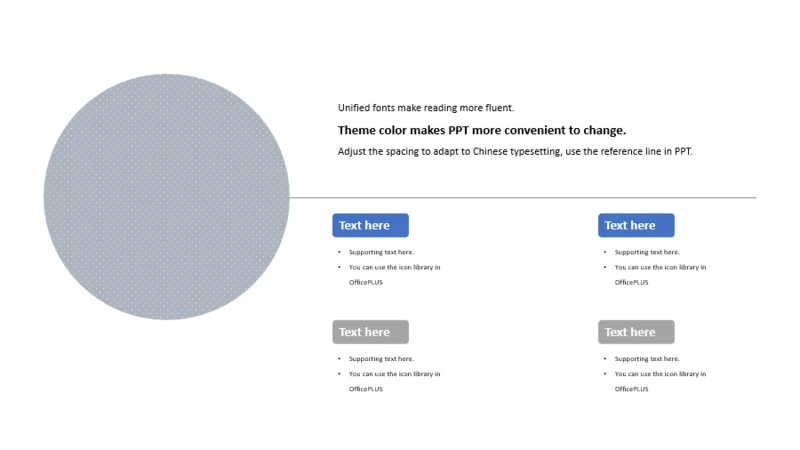Viewport: 800px width, 450px height.
Task: Click "Supporting text here." under lower-left gray button
Action: (x=381, y=359)
